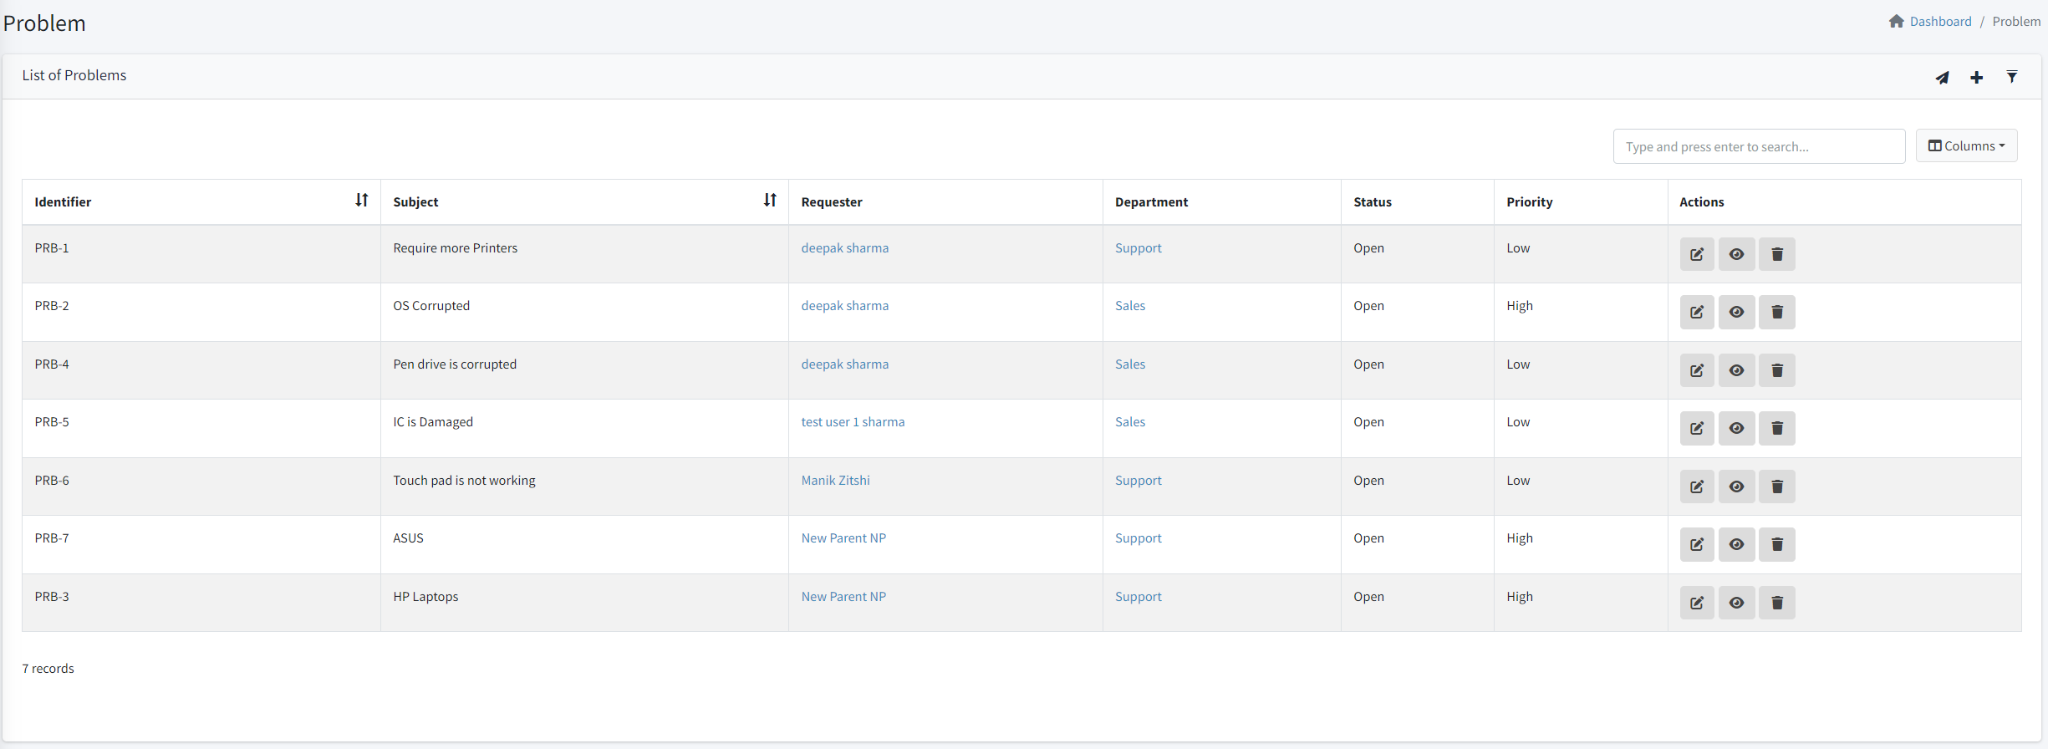Edit the ASUS problem
Viewport: 2048px width, 749px height.
[x=1697, y=544]
